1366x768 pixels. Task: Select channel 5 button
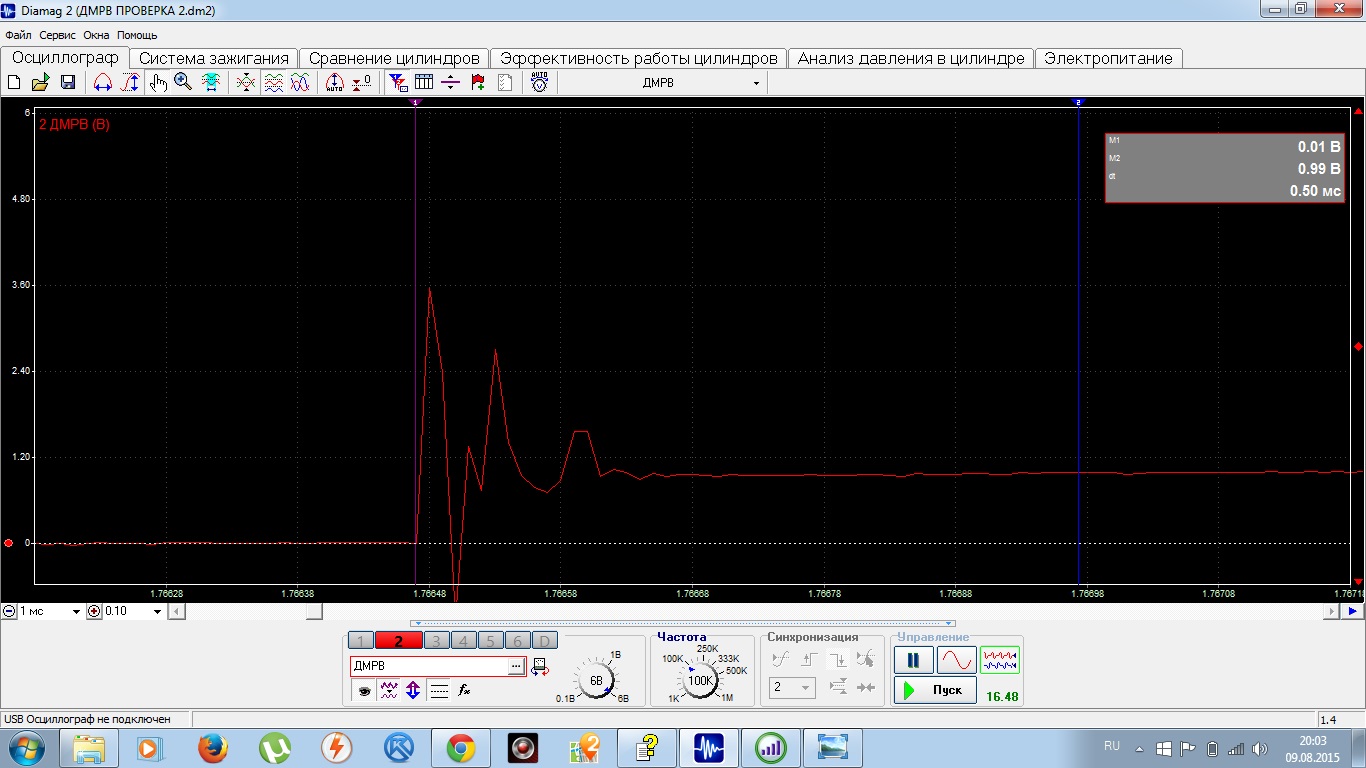(490, 642)
